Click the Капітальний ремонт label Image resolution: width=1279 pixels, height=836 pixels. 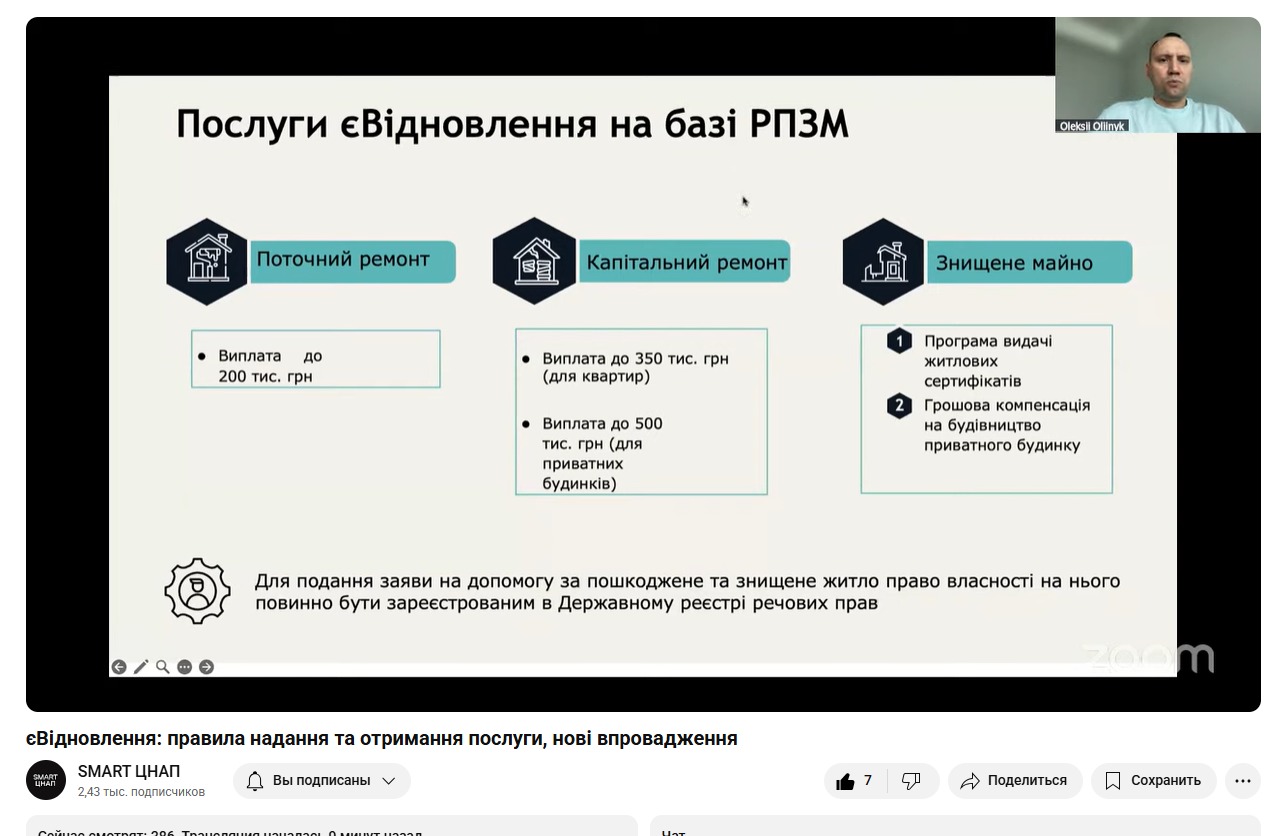pos(687,262)
